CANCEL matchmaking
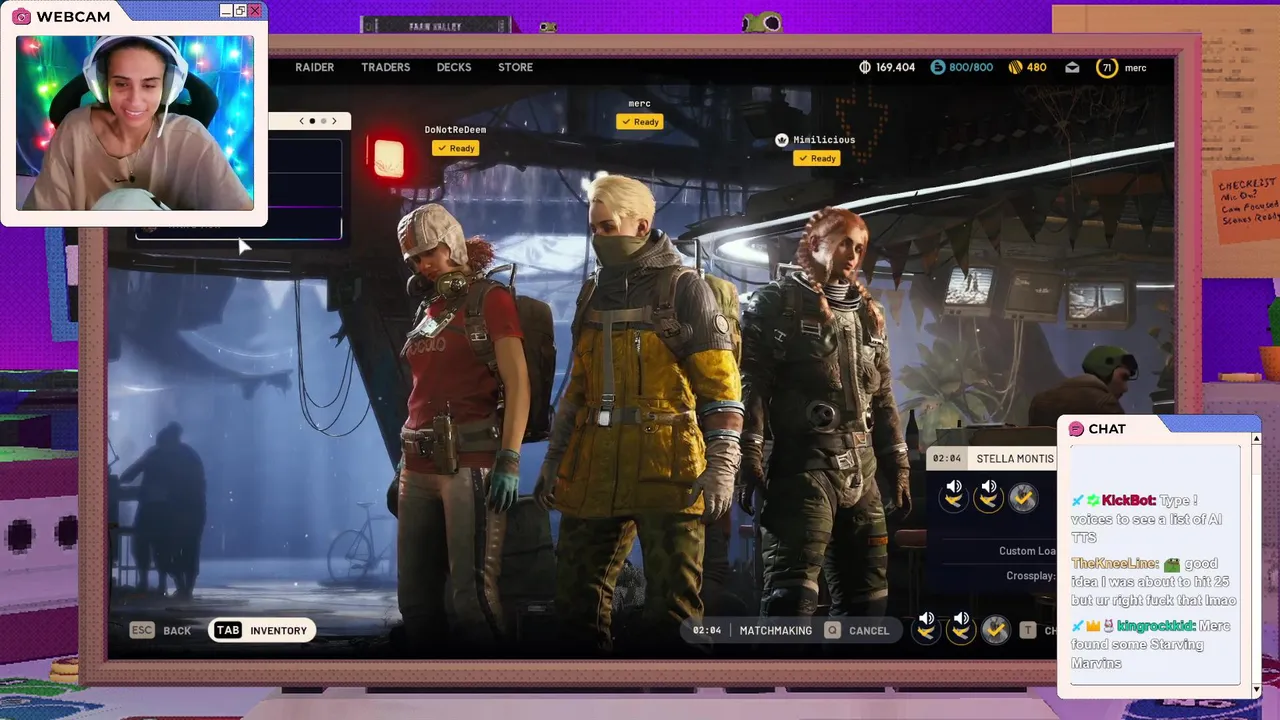 [869, 631]
